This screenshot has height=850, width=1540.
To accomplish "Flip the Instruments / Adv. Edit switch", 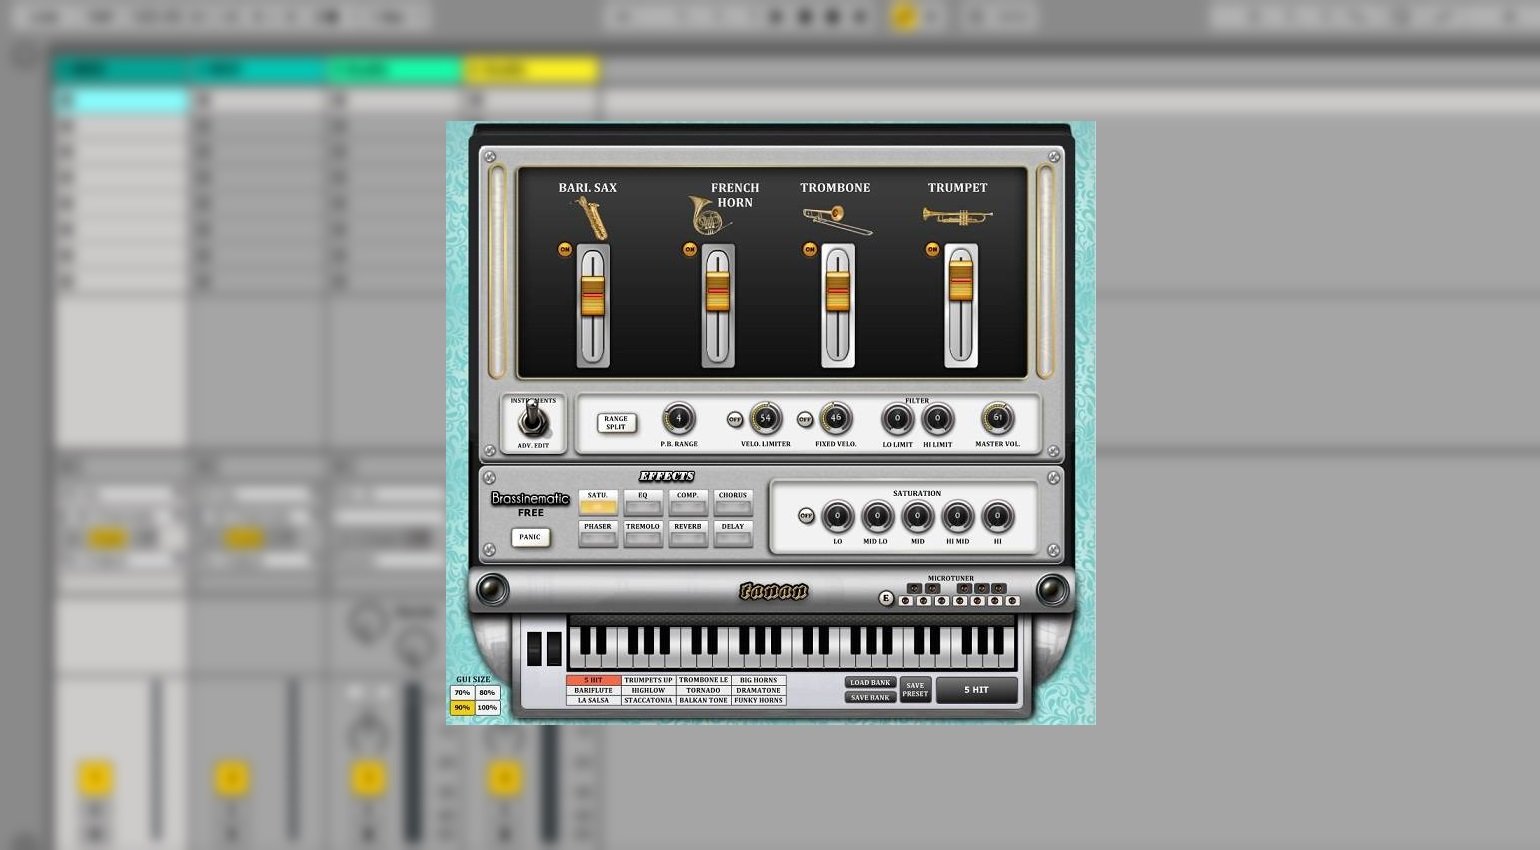I will [533, 419].
